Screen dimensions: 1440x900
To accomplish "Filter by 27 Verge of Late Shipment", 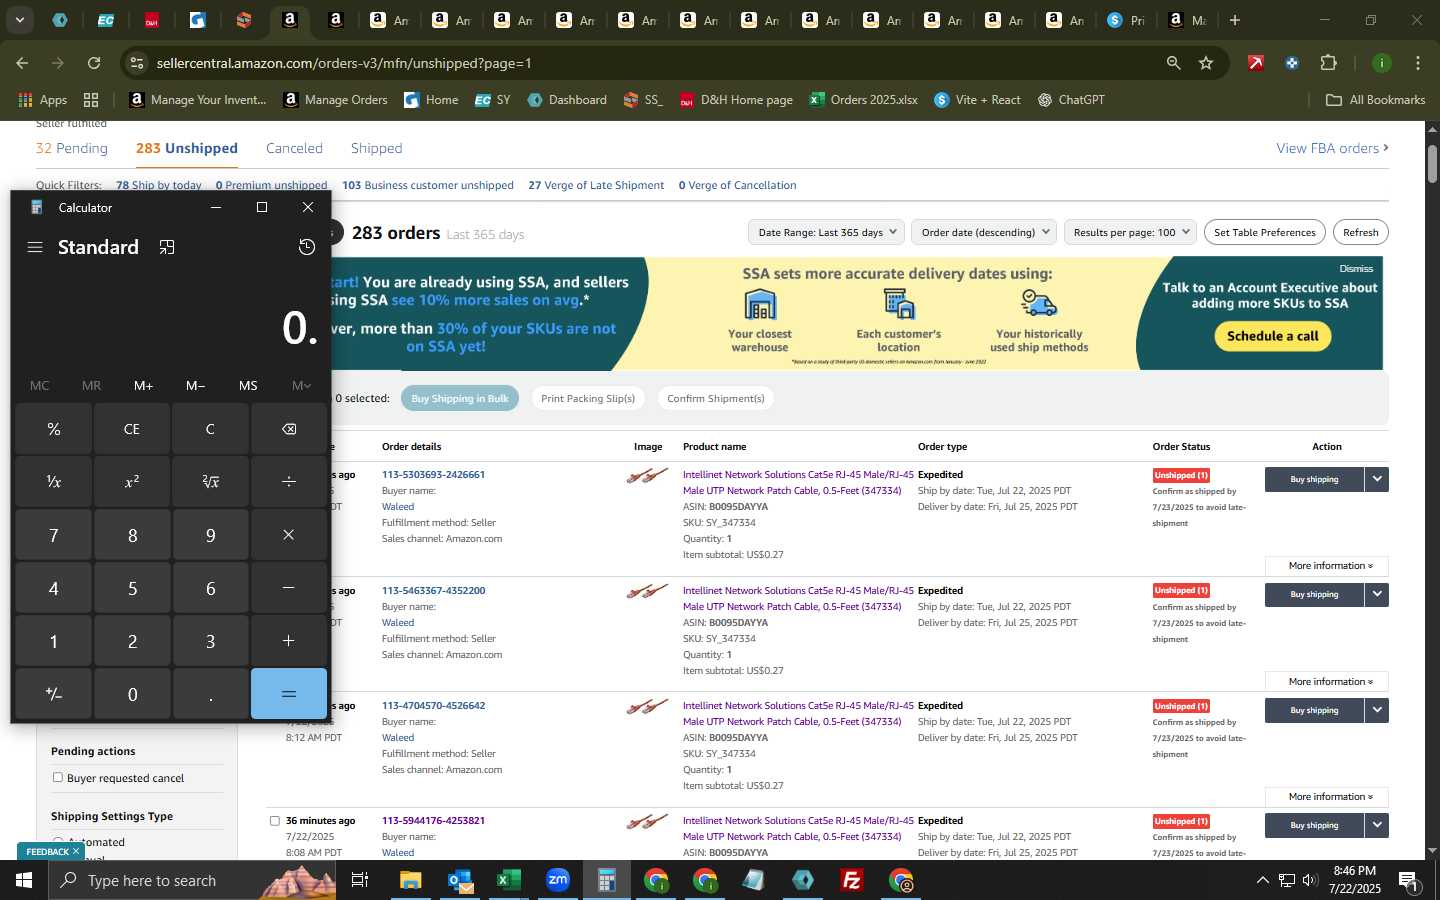I will (596, 185).
